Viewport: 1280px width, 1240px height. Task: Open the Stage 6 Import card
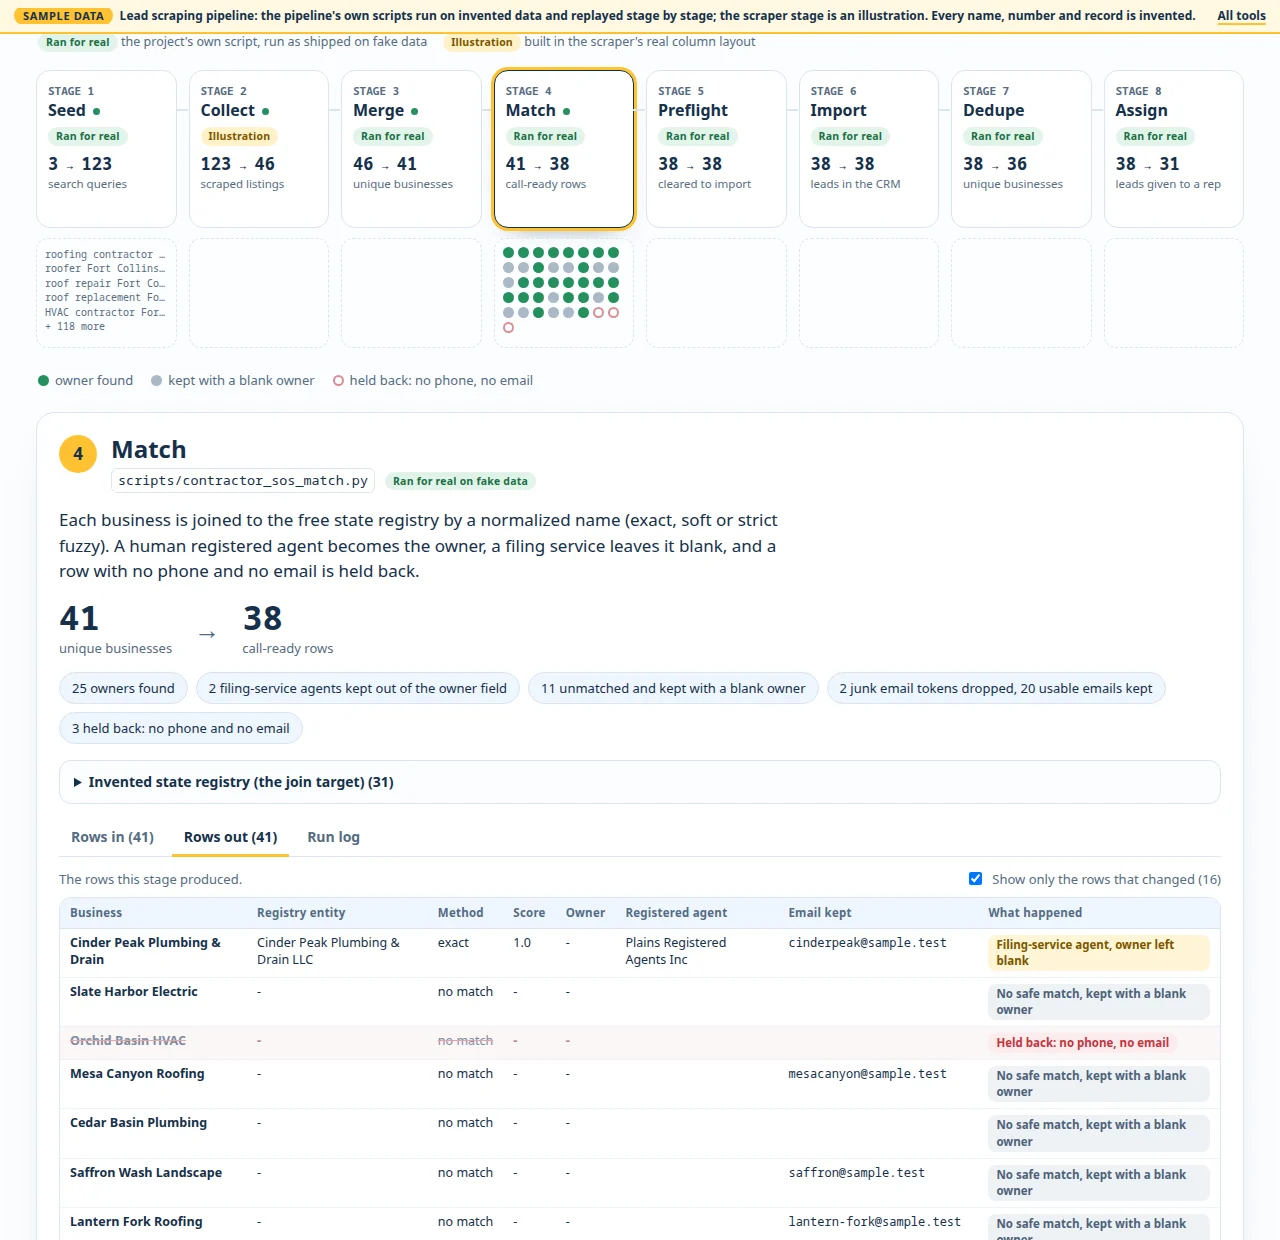[869, 149]
